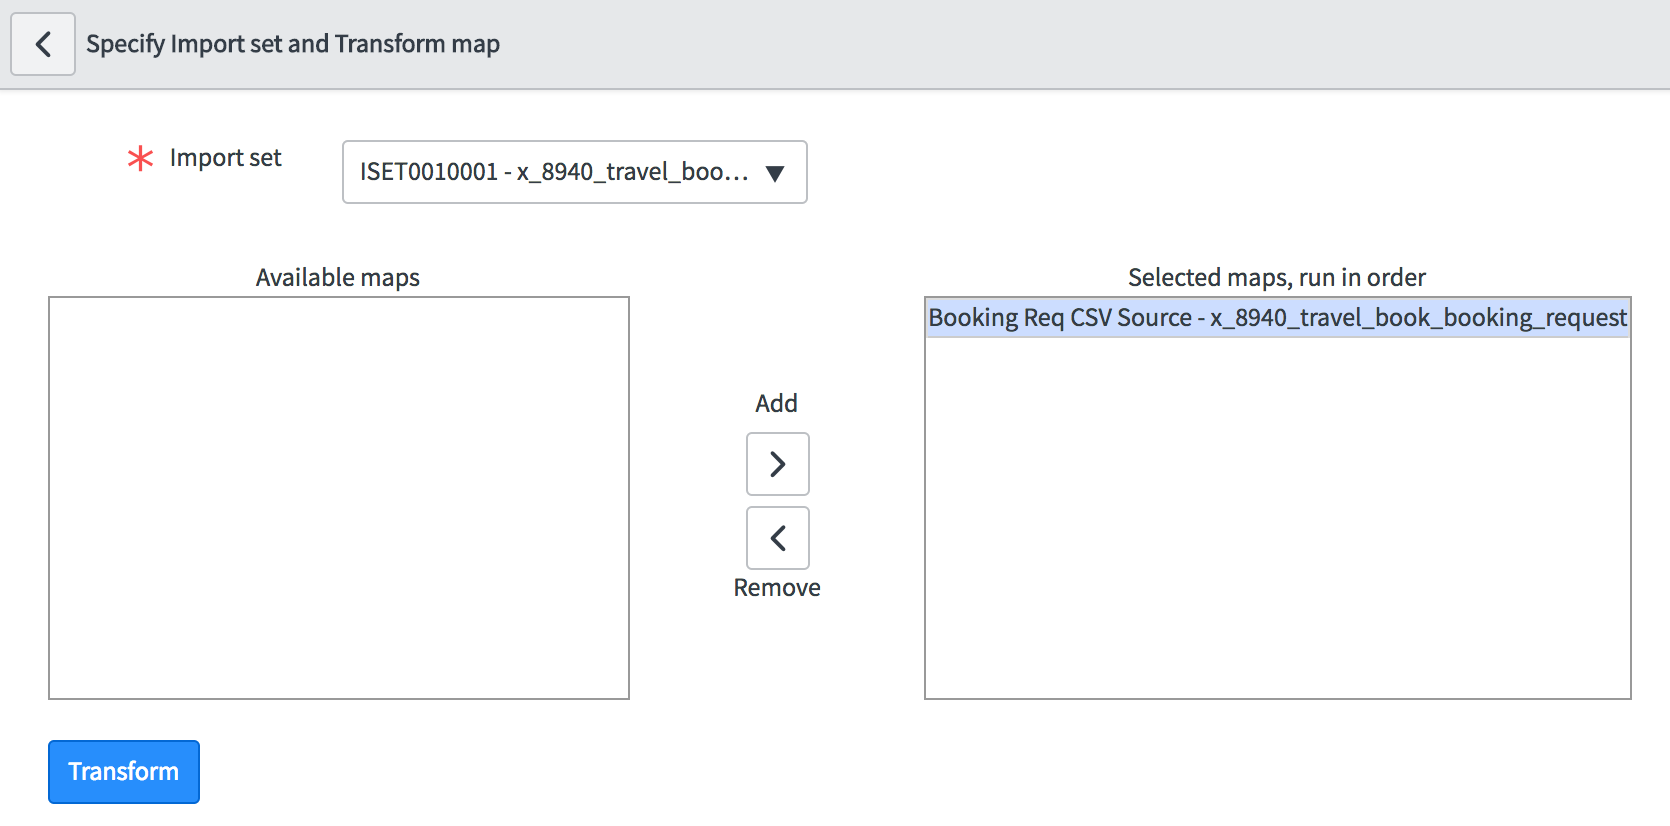Click the word Transform inside blue button

coord(124,772)
